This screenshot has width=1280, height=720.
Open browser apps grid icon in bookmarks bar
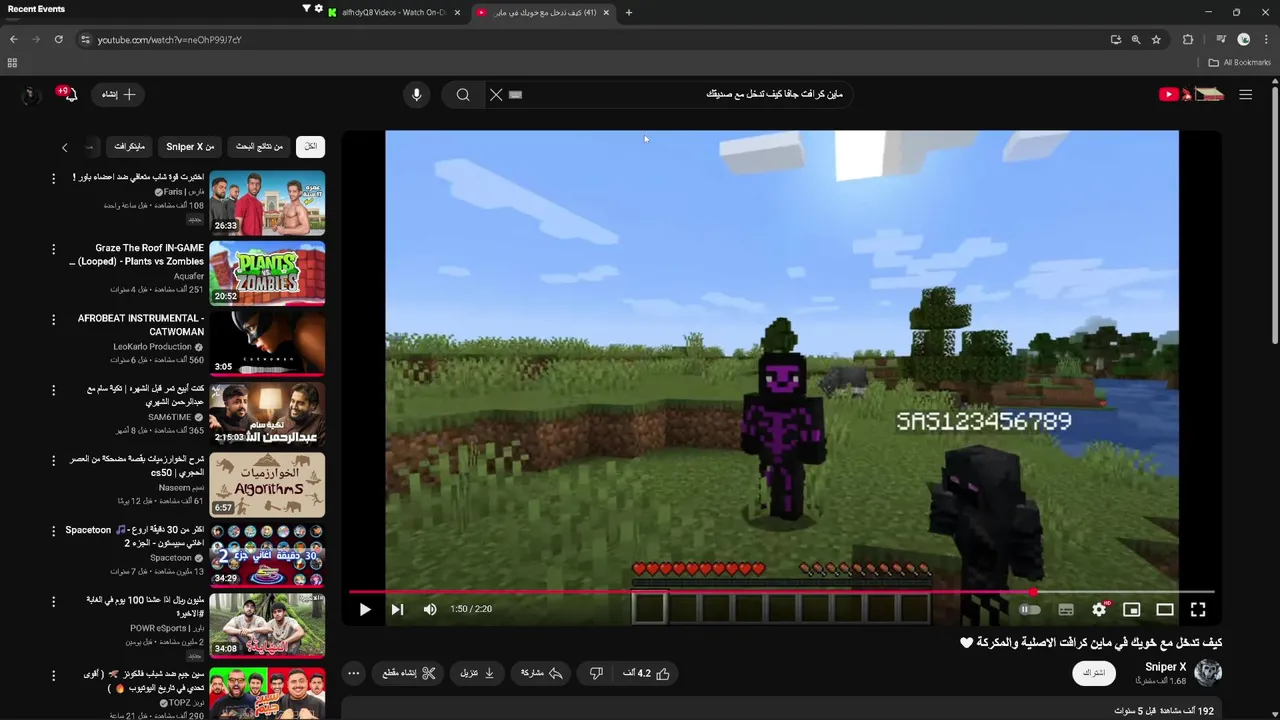12,62
